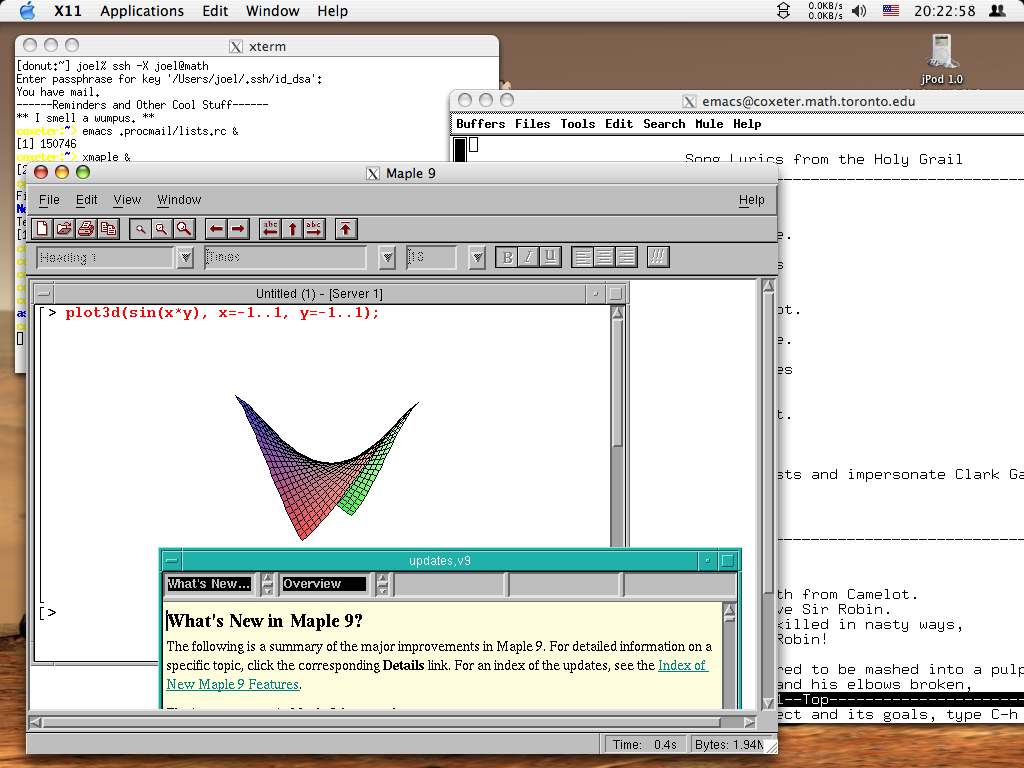Screen dimensions: 1024x768
Task: Open Maple's Edit menu
Action: pyautogui.click(x=86, y=200)
